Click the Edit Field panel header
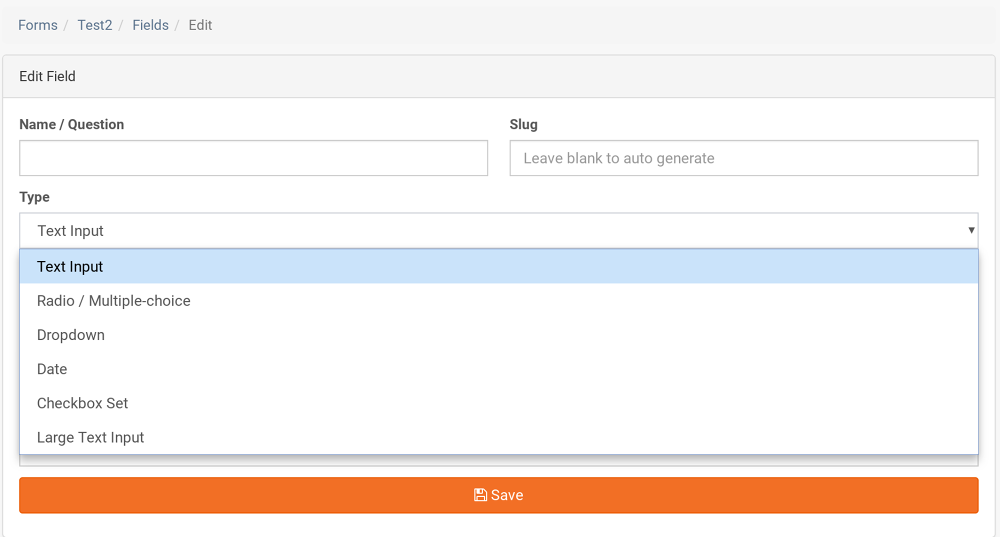 pos(499,77)
